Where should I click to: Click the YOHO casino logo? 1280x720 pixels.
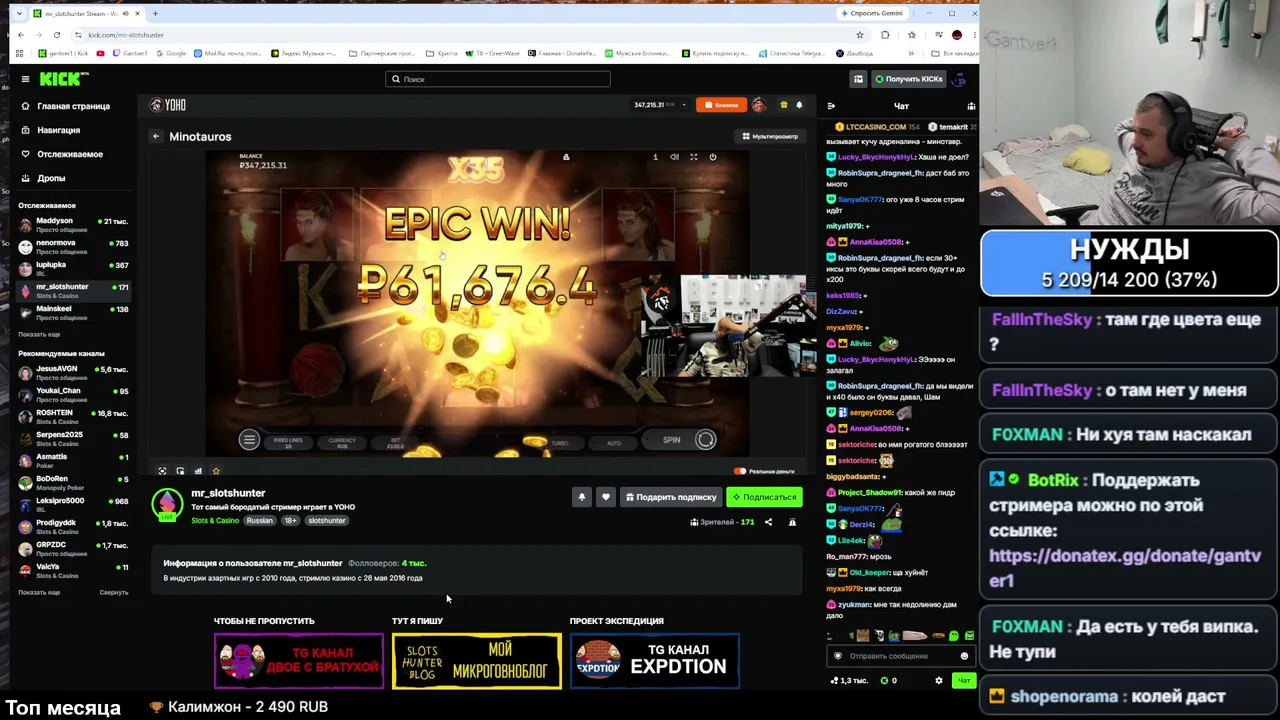[168, 105]
